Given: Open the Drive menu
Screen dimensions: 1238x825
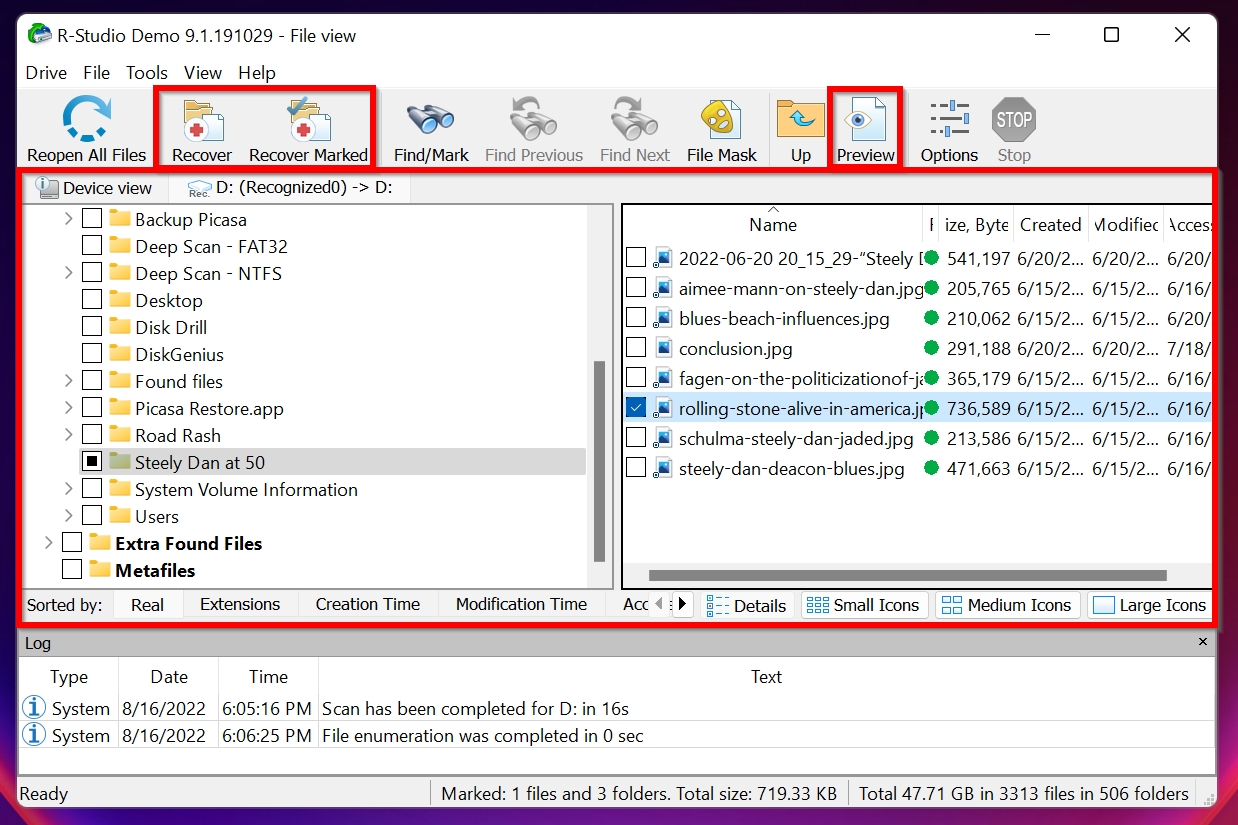Looking at the screenshot, I should point(46,73).
